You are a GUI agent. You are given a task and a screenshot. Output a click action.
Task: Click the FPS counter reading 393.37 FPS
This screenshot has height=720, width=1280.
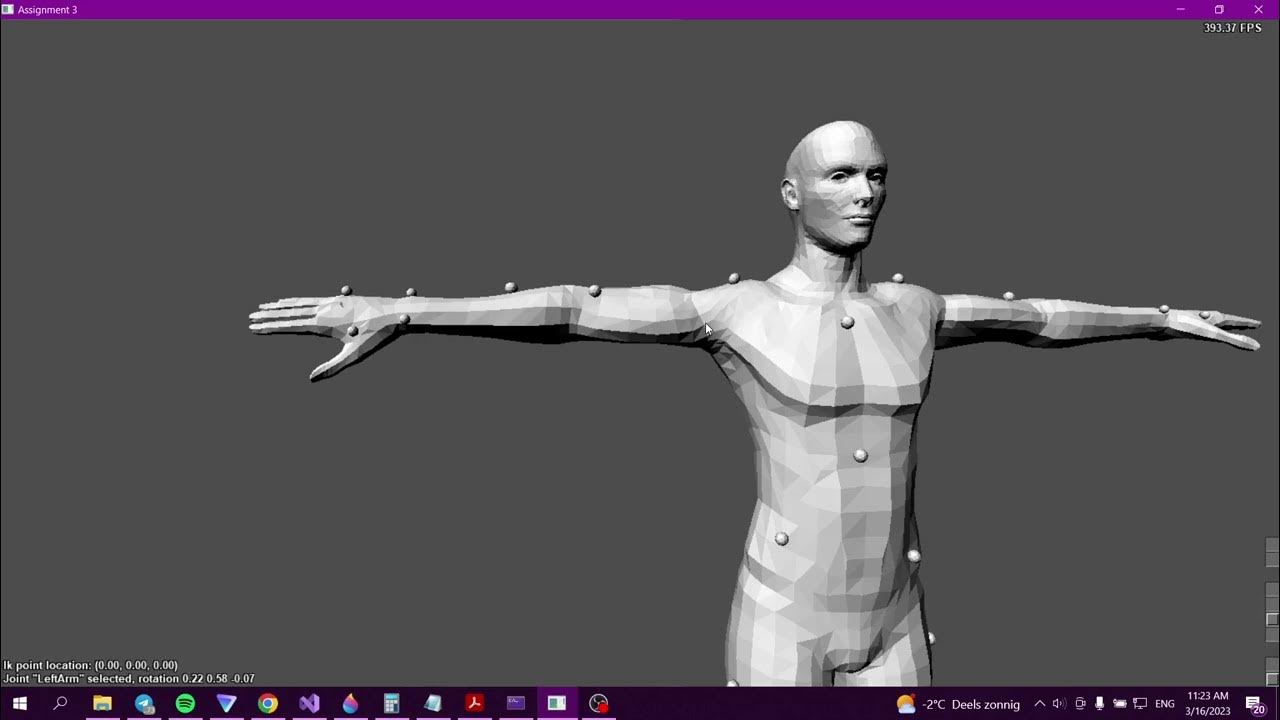(x=1232, y=28)
